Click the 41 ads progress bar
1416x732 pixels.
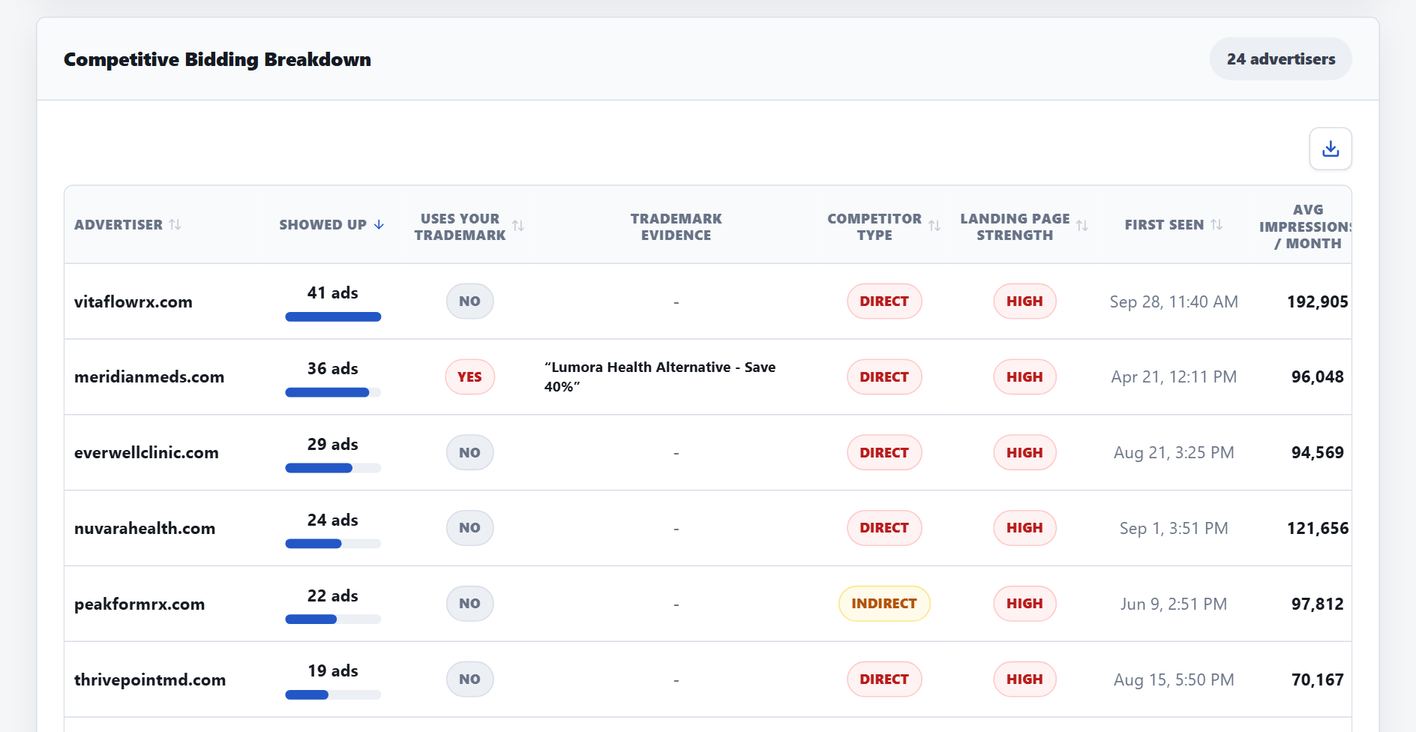tap(333, 317)
